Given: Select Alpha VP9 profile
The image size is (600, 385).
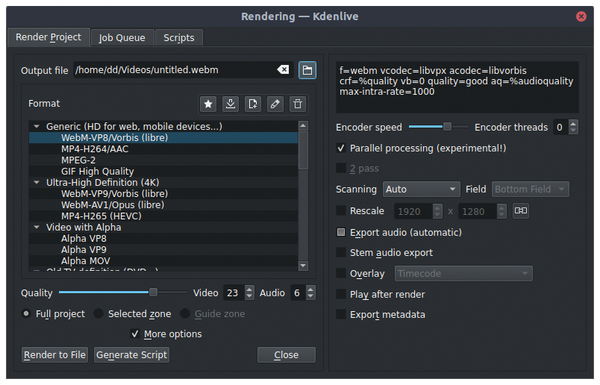Looking at the screenshot, I should click(x=163, y=250).
